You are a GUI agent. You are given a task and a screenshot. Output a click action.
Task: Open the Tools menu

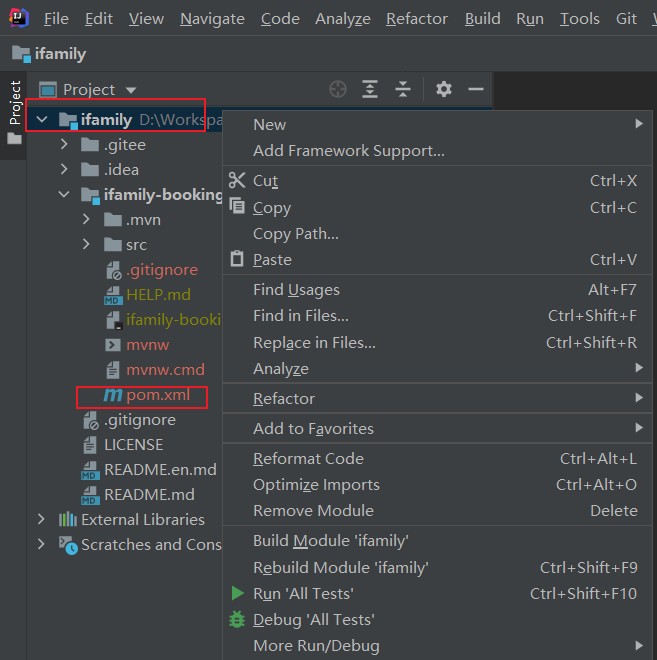pyautogui.click(x=579, y=19)
